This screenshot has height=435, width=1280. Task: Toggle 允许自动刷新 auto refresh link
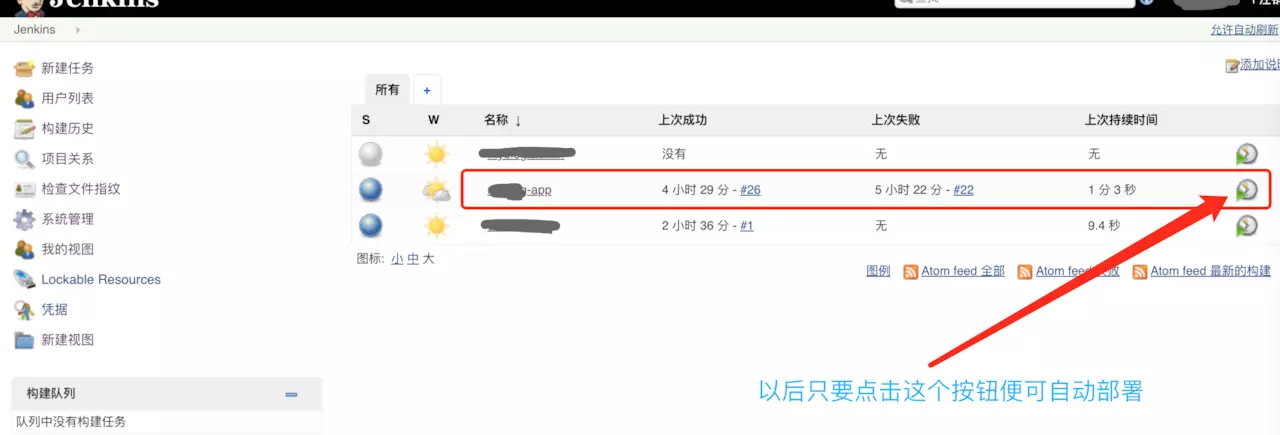pos(1244,30)
